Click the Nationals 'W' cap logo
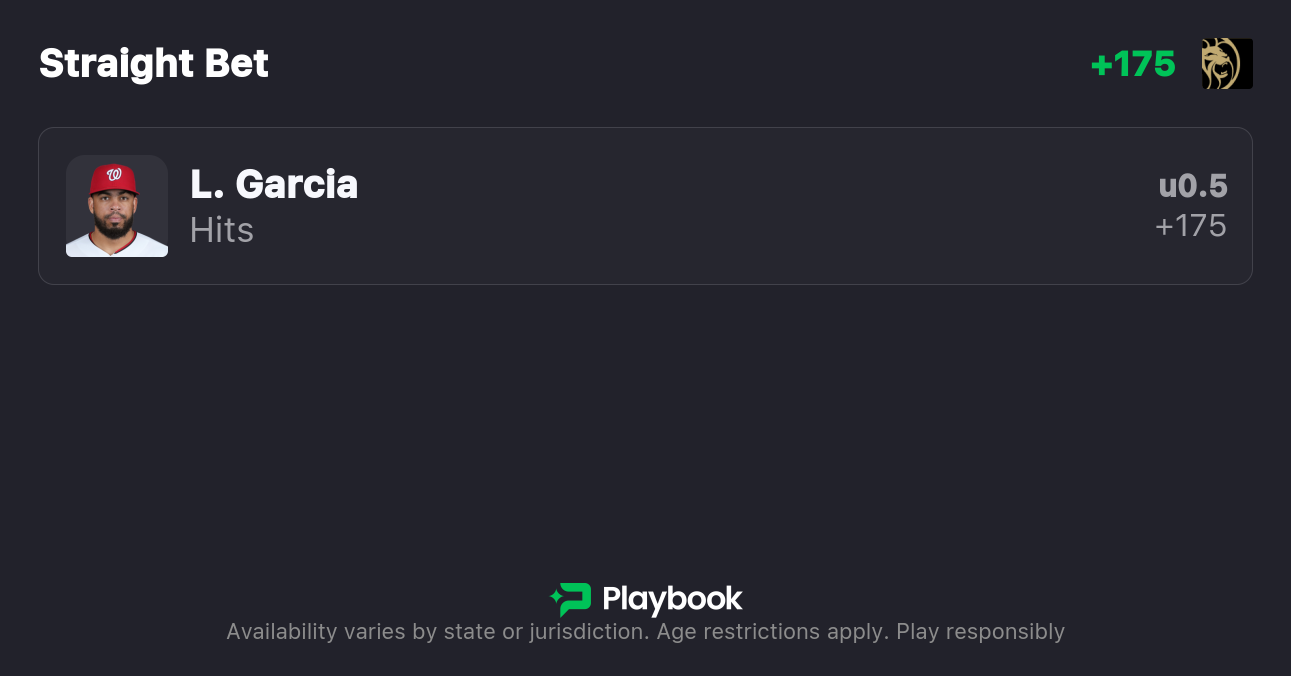 pos(115,175)
